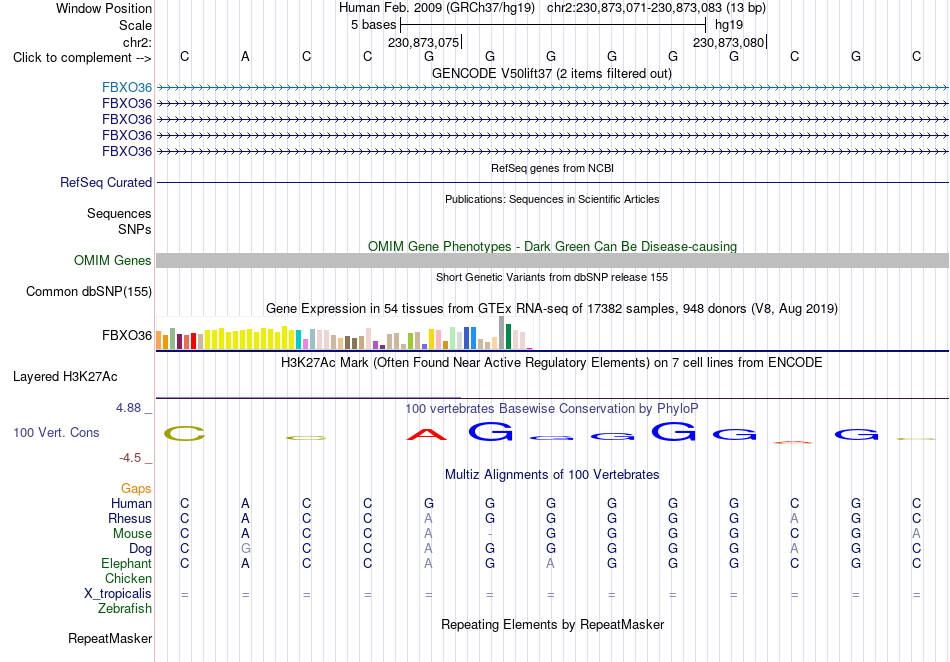Click the A base in chr2 sequence row
This screenshot has height=662, width=950.
pos(245,56)
